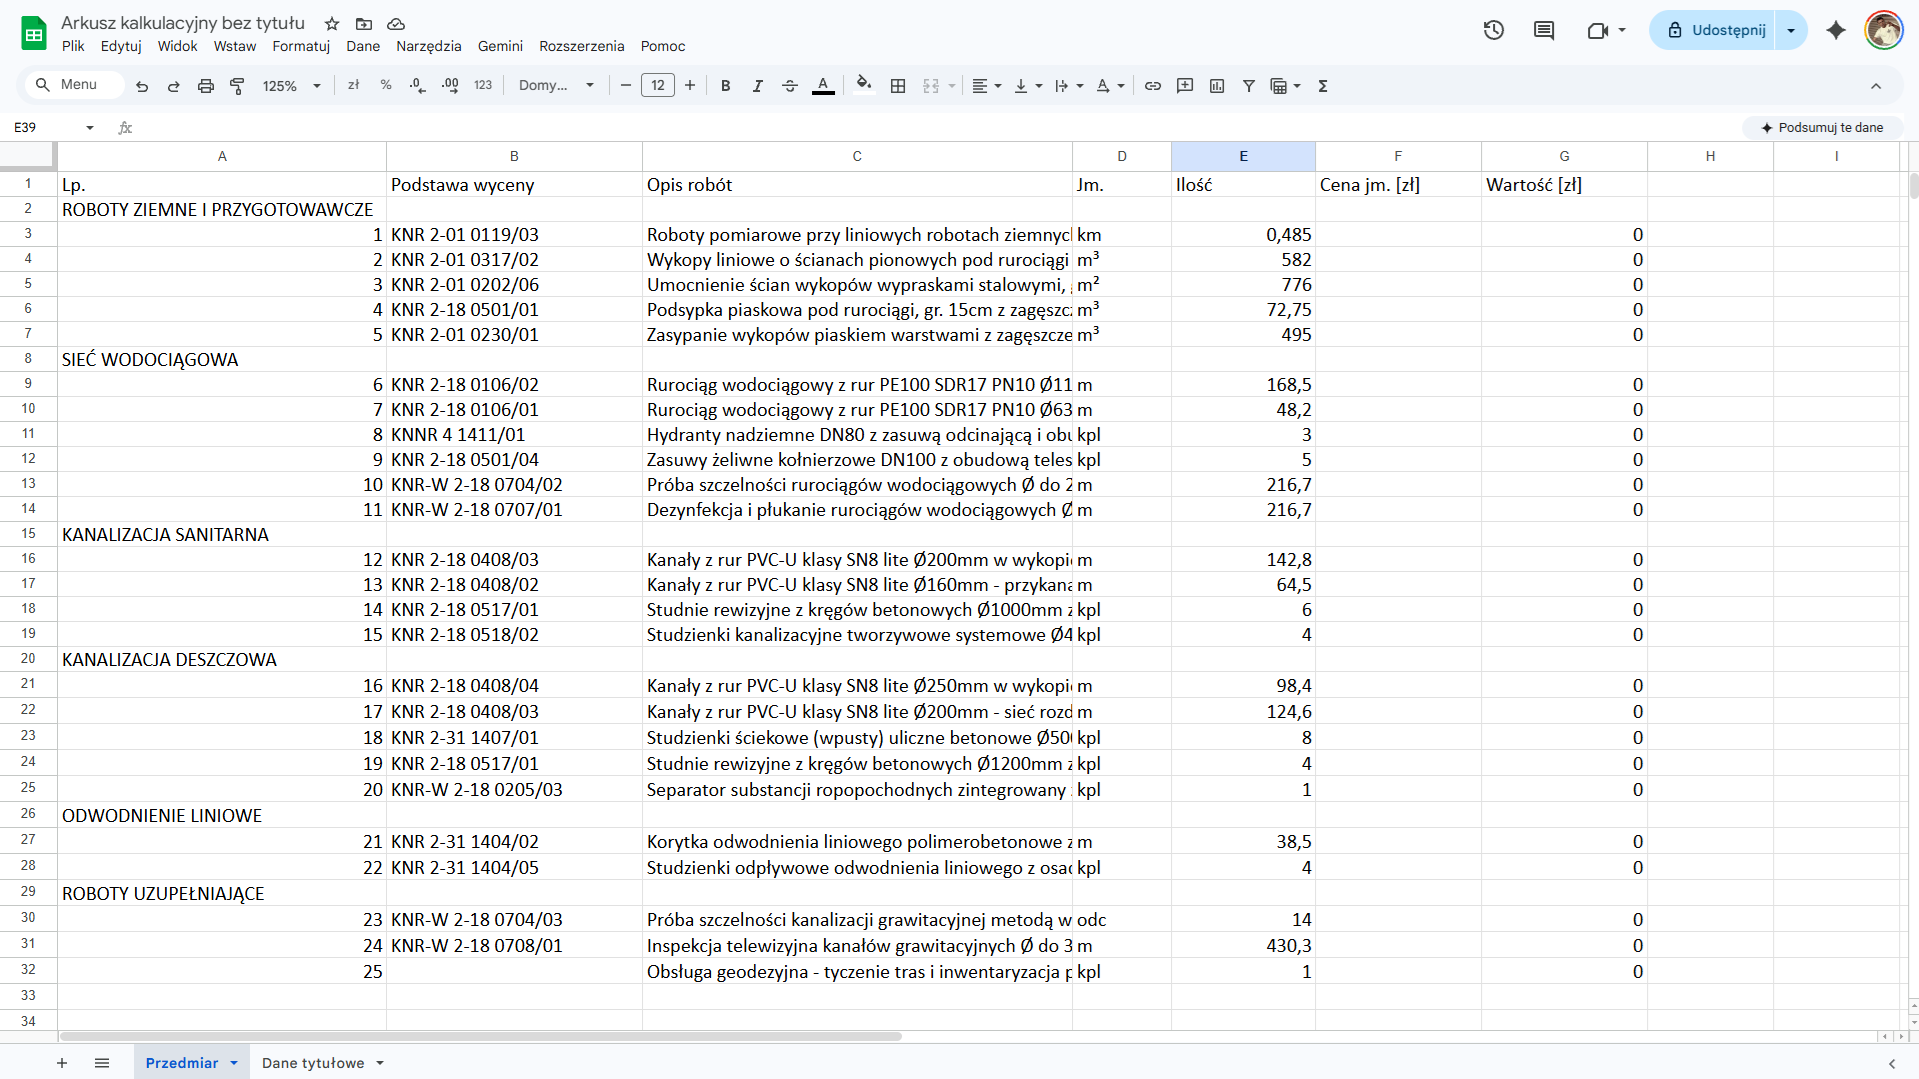Image resolution: width=1919 pixels, height=1079 pixels.
Task: Open the Edytuj menu
Action: point(121,46)
